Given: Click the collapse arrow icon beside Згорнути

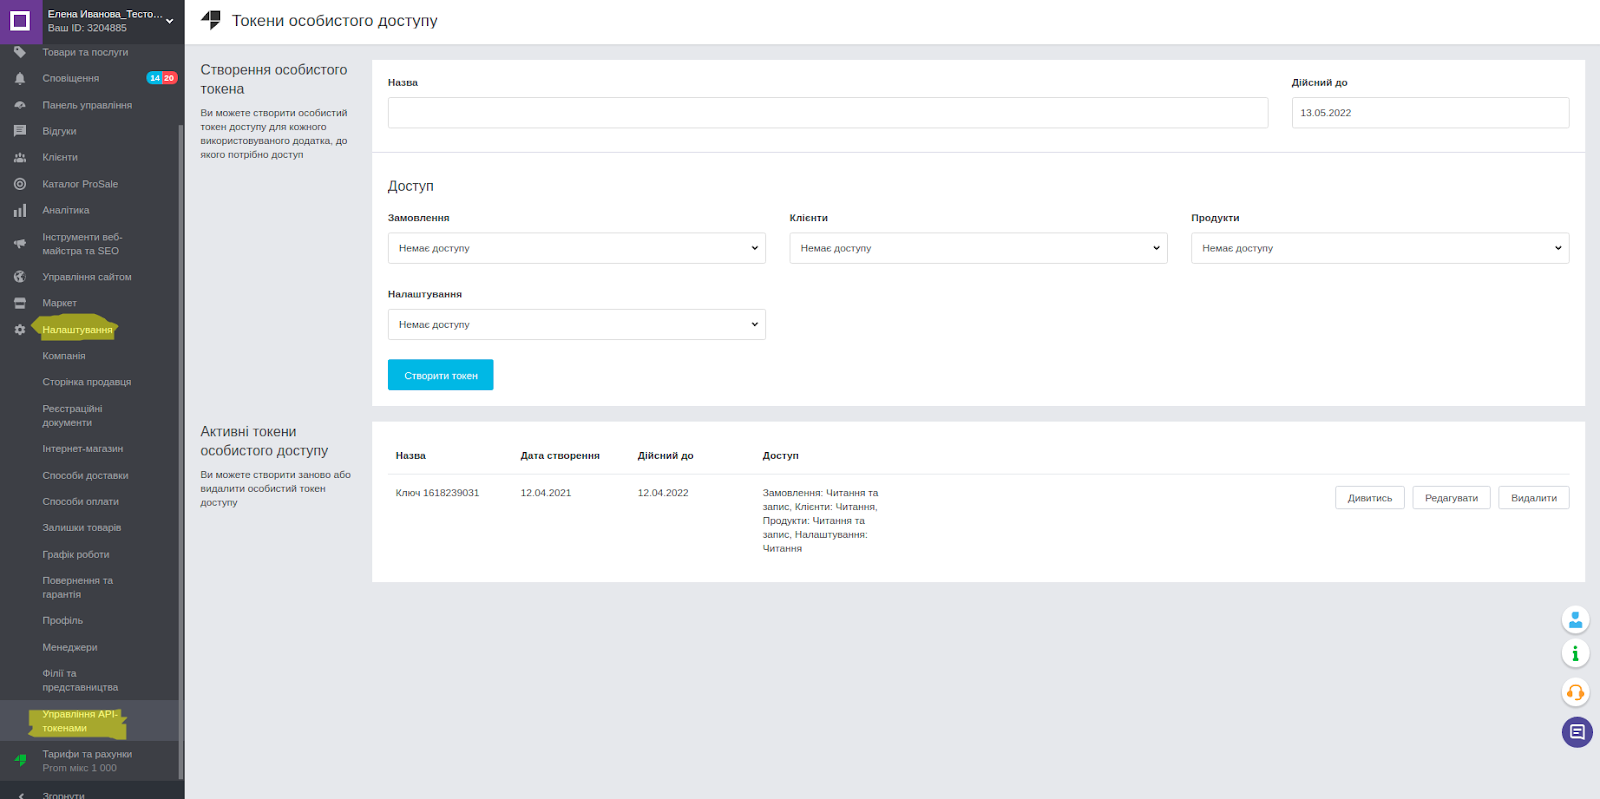Looking at the screenshot, I should coord(21,796).
